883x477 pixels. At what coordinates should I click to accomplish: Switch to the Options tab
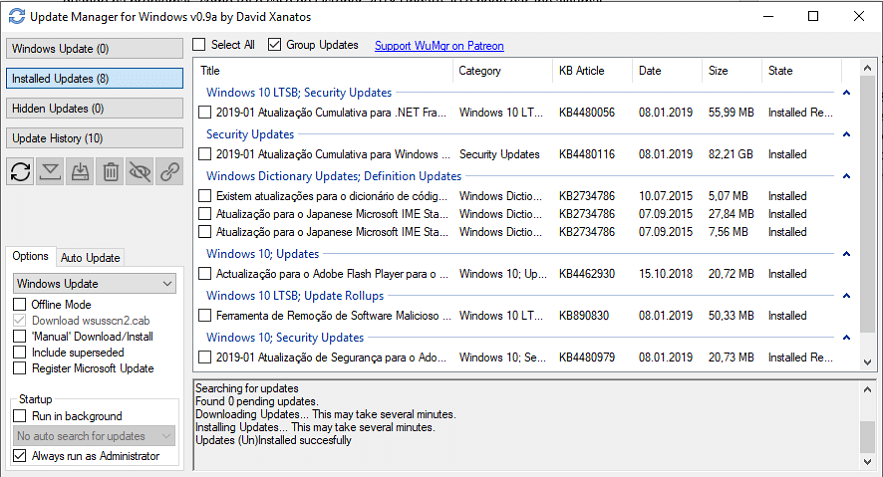coord(30,256)
